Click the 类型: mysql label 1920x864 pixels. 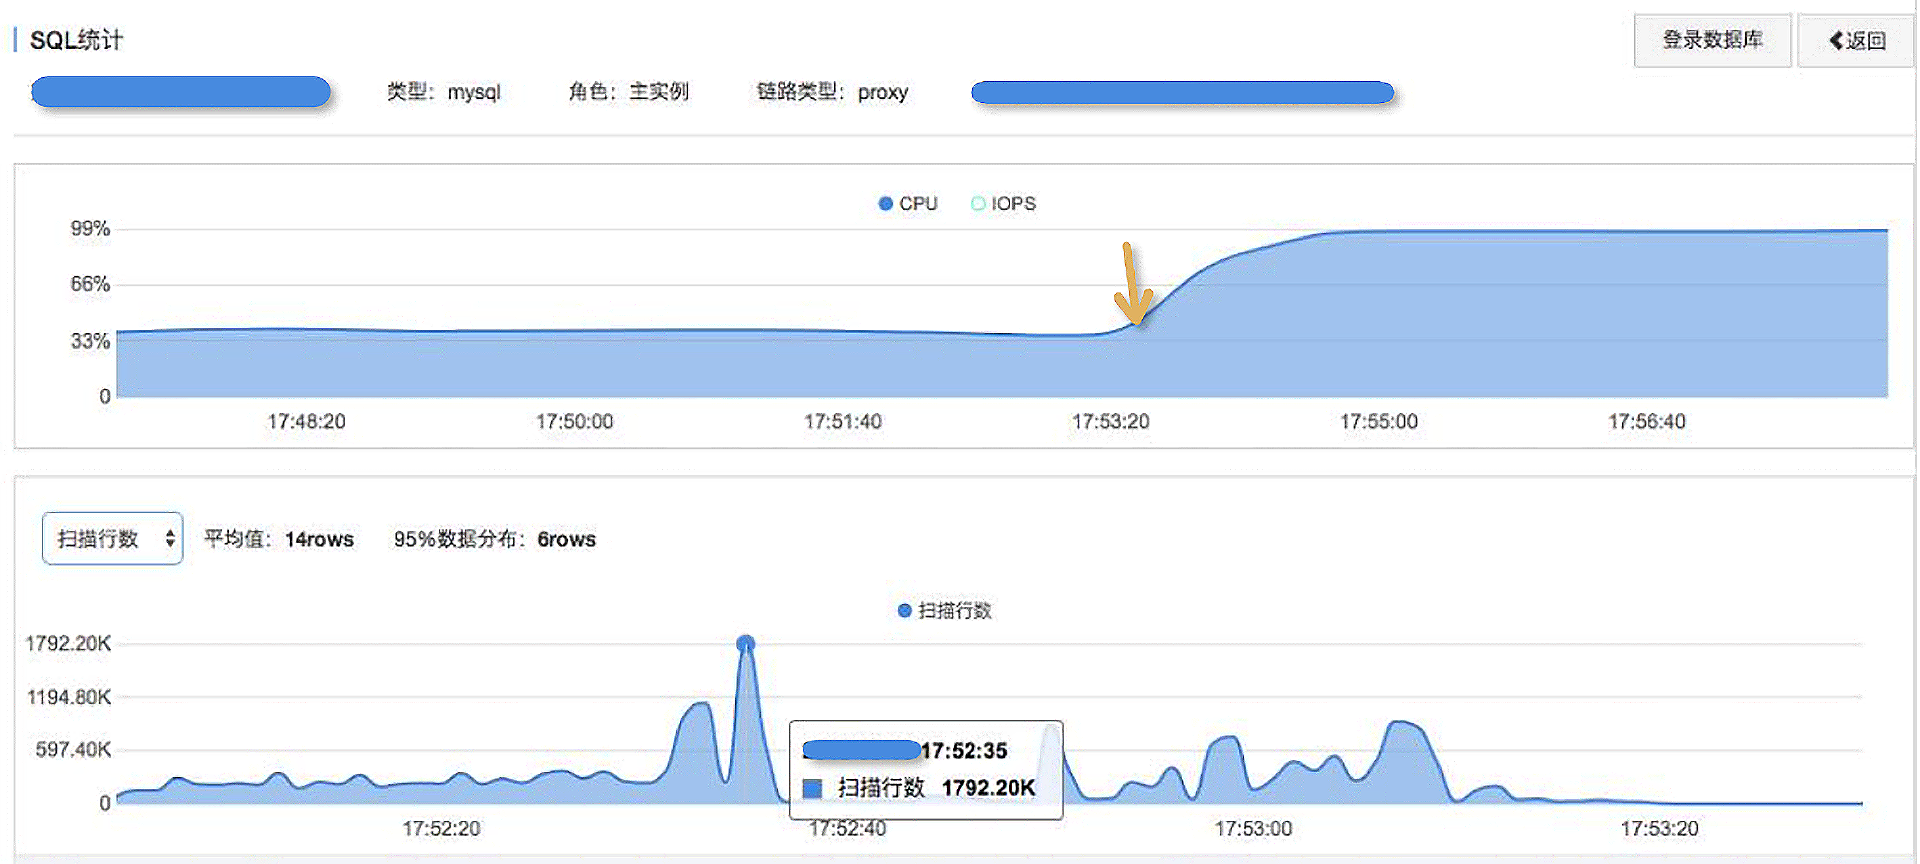point(443,92)
